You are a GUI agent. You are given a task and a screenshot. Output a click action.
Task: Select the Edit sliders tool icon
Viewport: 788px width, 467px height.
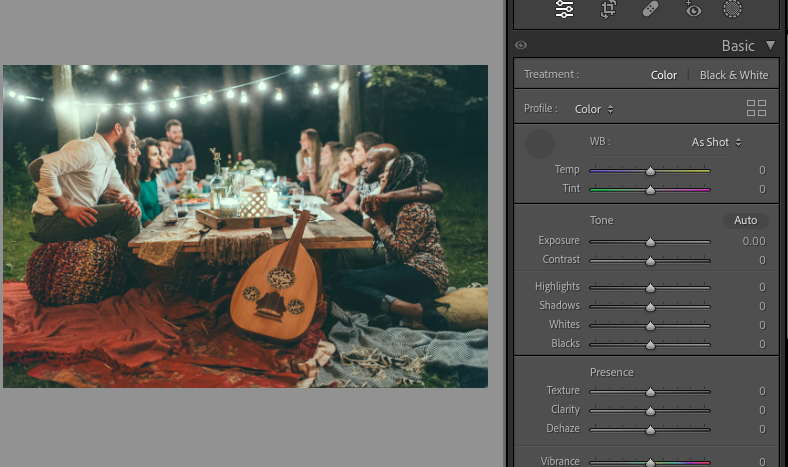565,10
